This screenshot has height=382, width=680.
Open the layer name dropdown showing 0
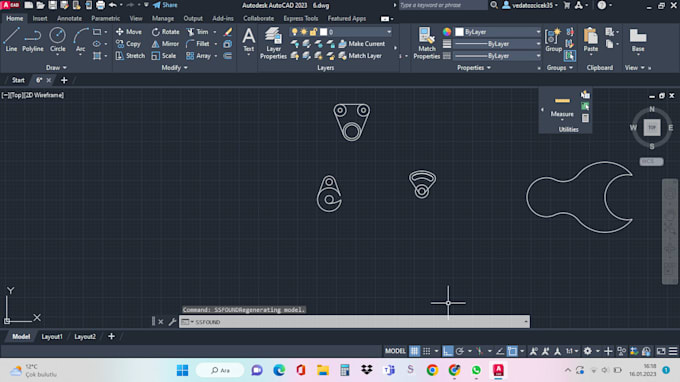point(341,32)
